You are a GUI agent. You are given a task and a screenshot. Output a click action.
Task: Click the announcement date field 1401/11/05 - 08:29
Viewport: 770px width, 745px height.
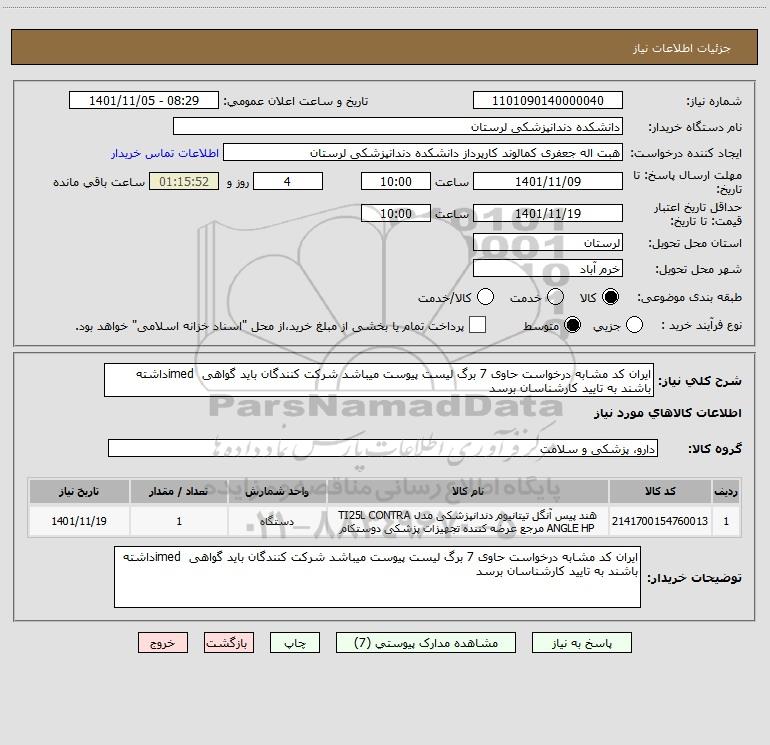[x=144, y=100]
